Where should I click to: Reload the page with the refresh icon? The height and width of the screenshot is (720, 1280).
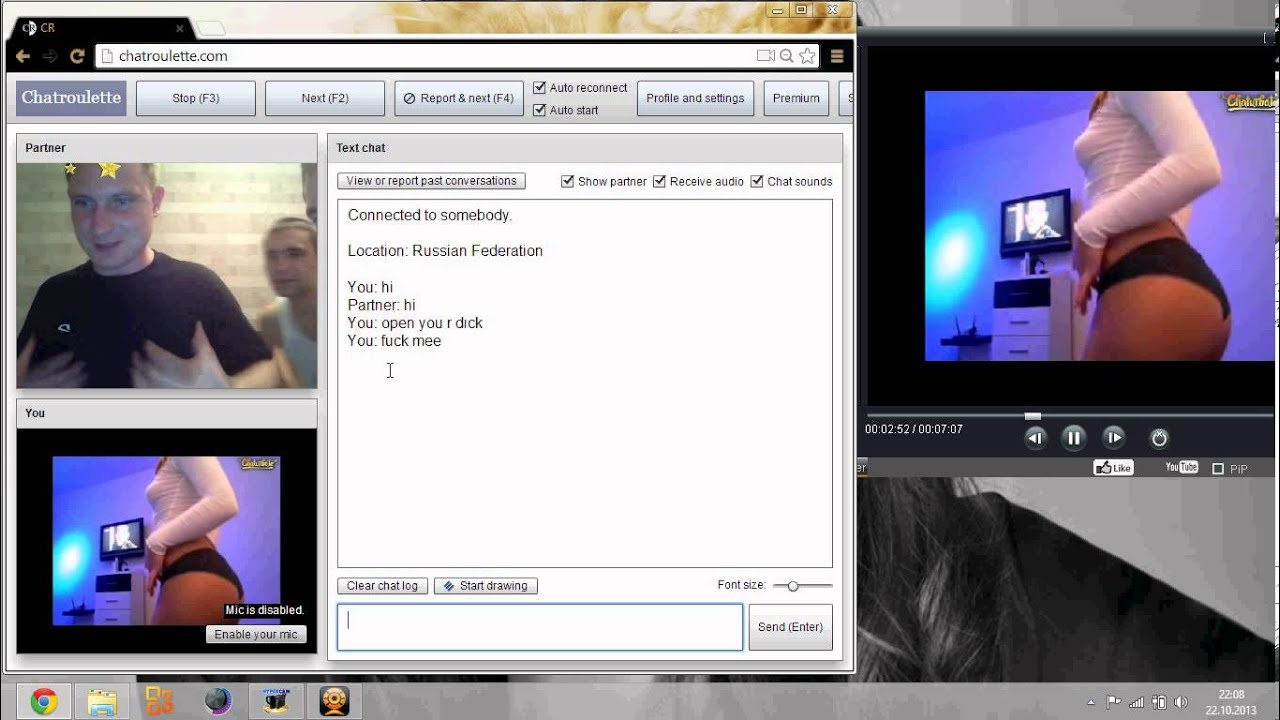click(x=77, y=56)
